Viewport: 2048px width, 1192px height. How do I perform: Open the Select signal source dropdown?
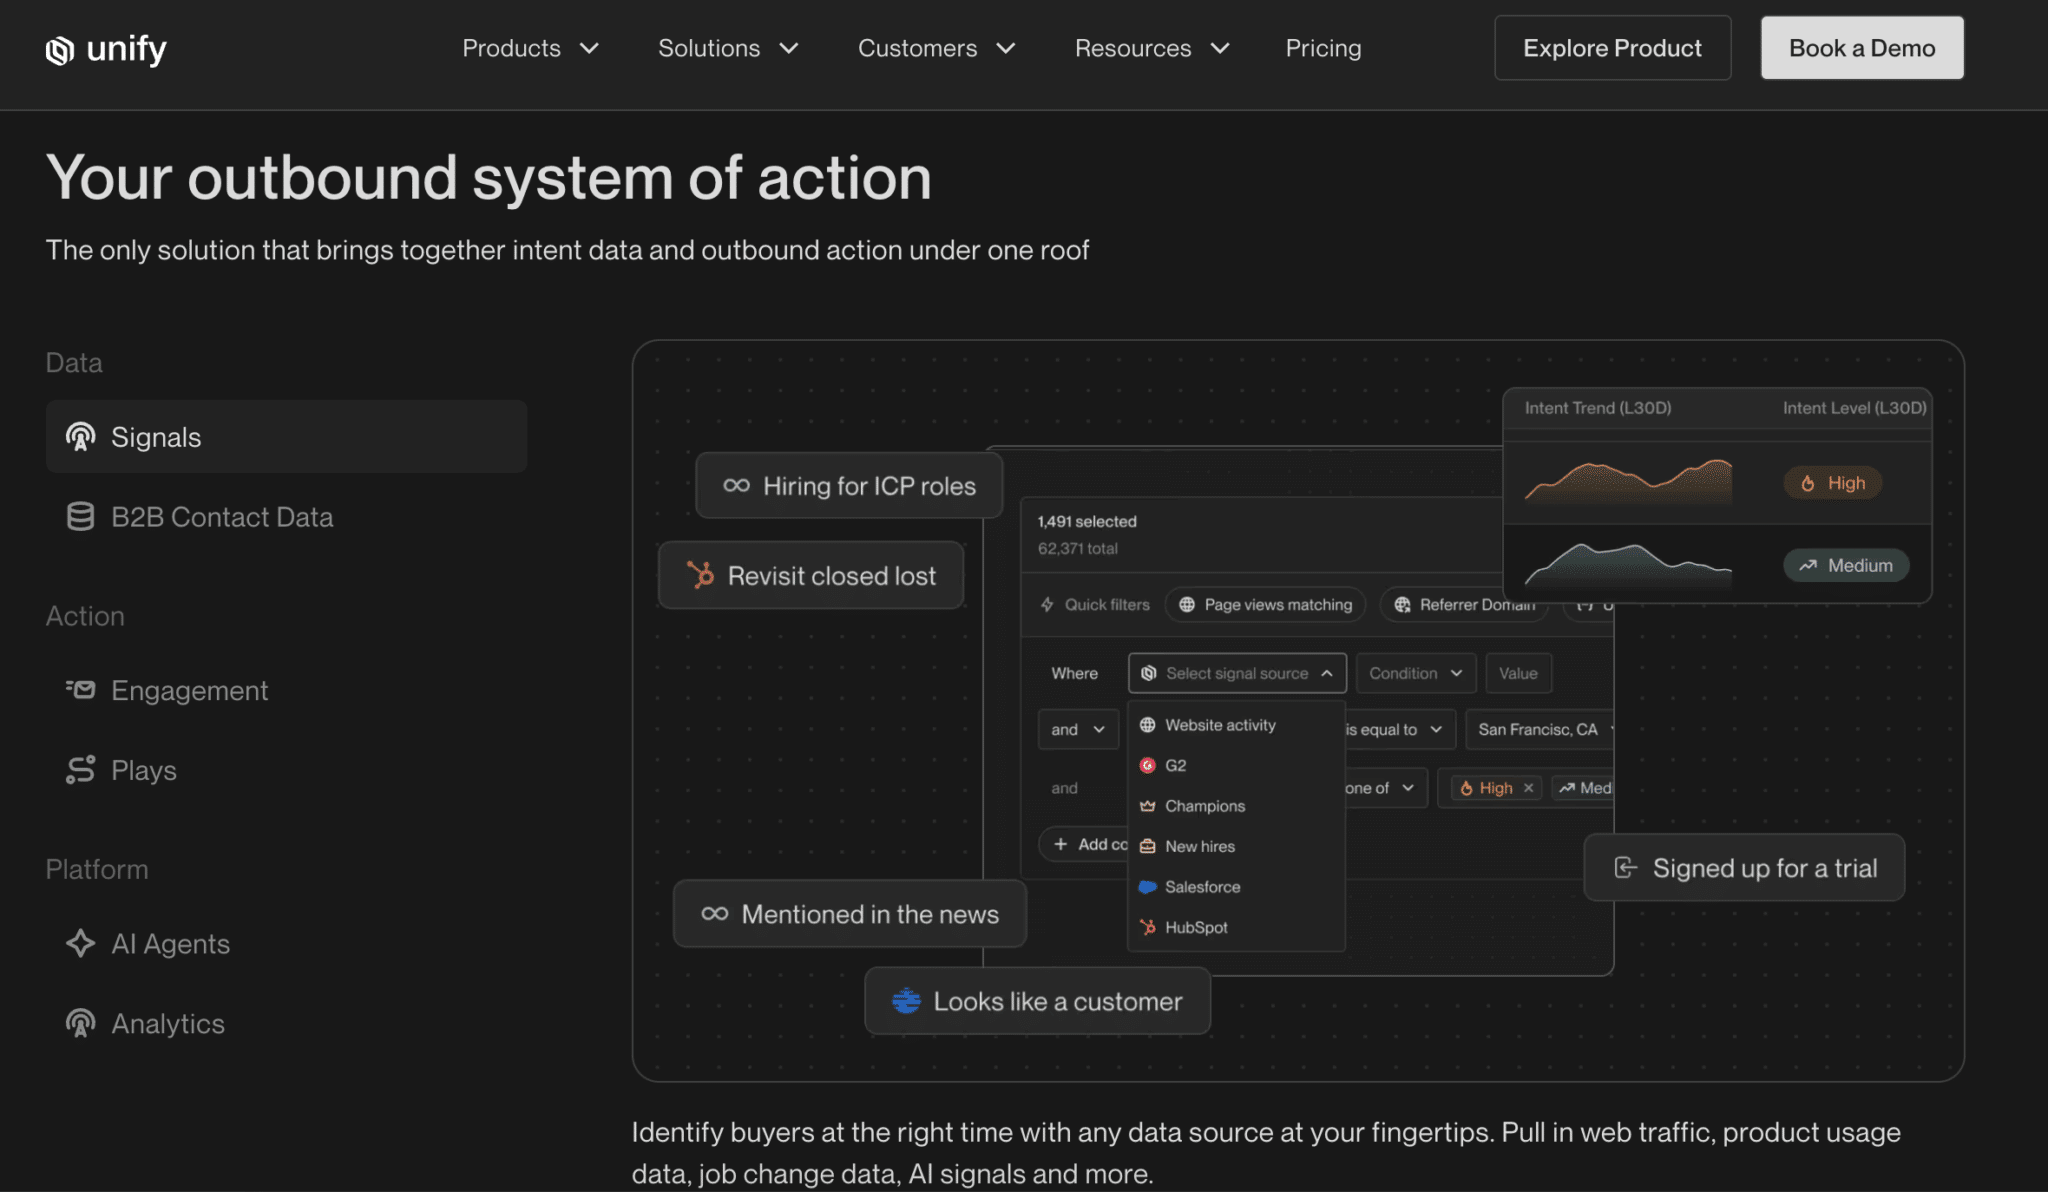click(x=1237, y=673)
